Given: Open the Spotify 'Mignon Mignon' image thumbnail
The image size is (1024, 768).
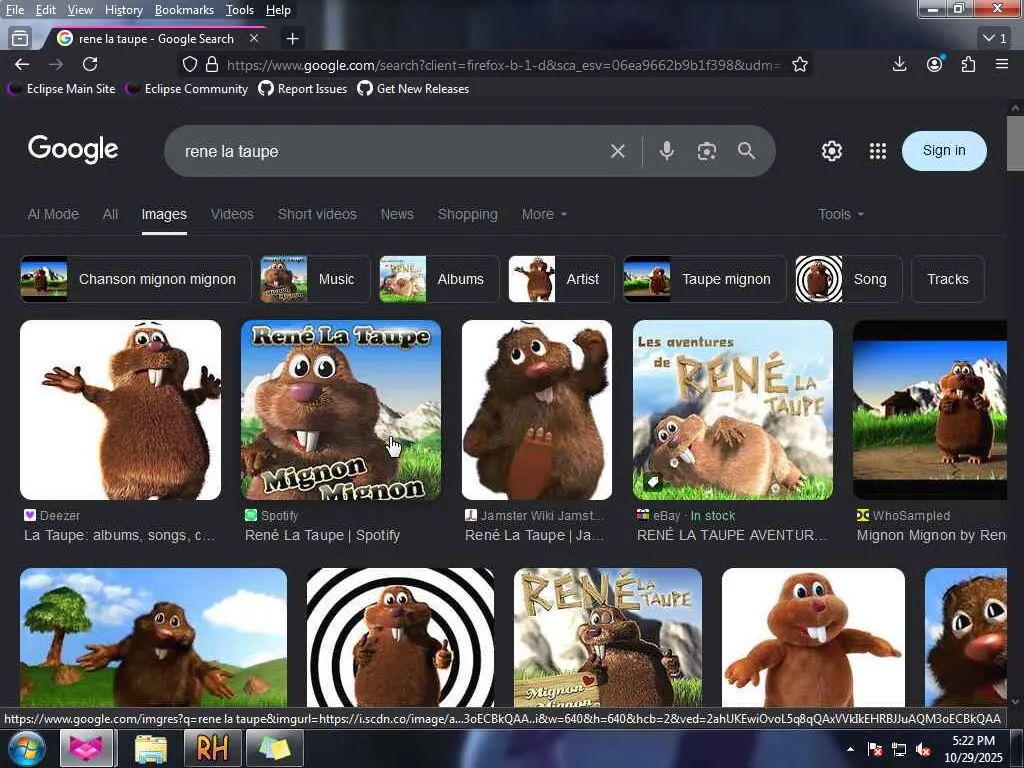Looking at the screenshot, I should (341, 410).
